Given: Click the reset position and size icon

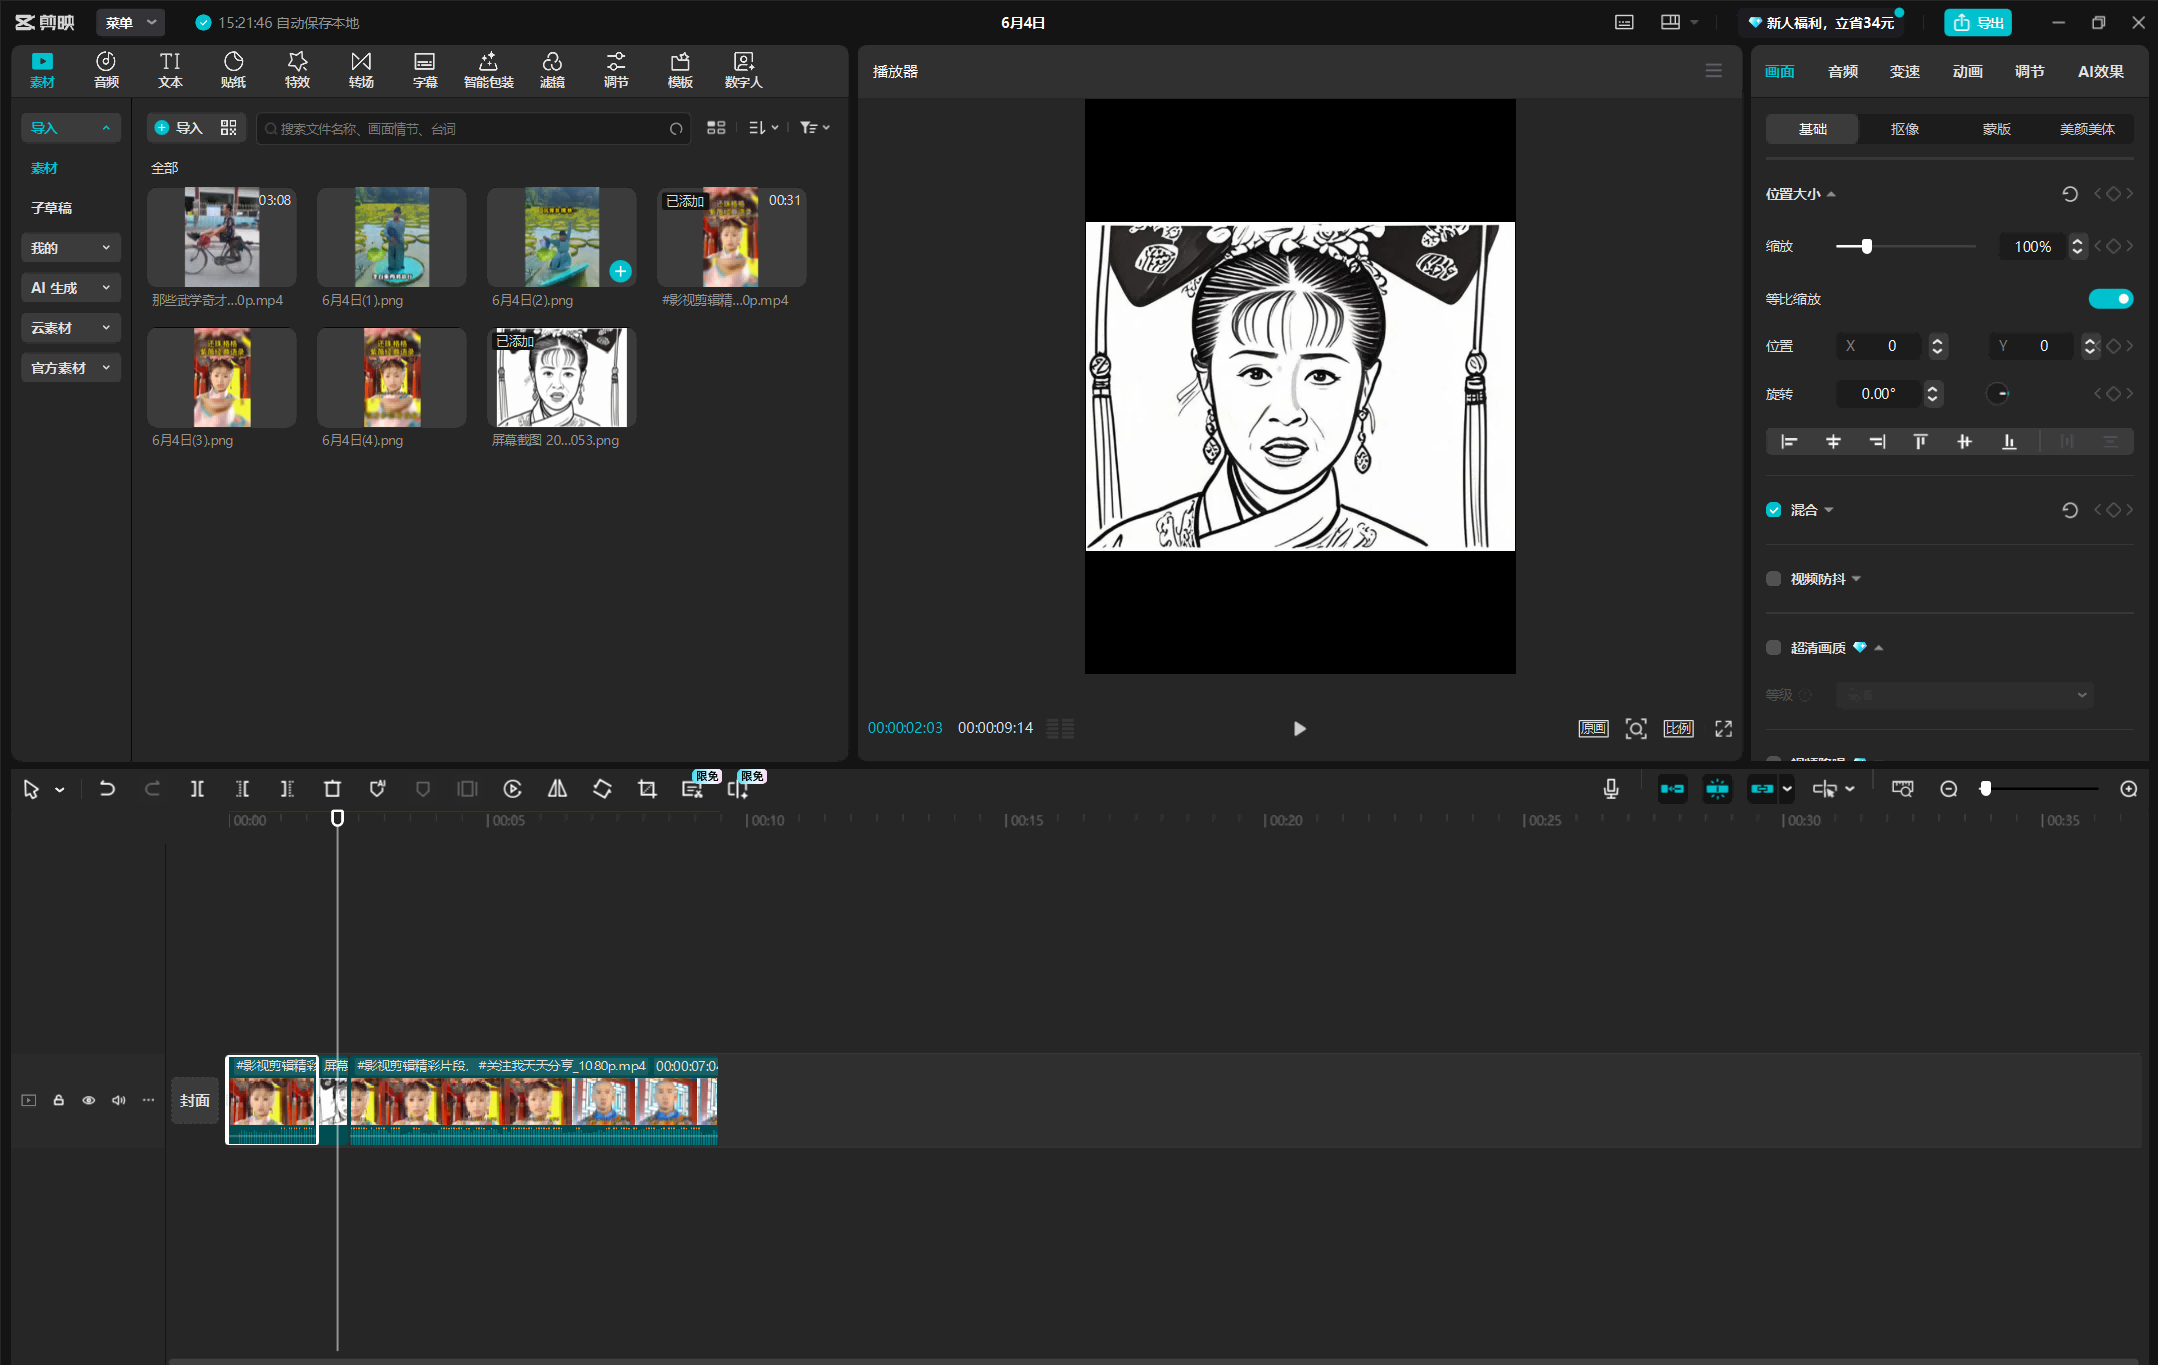Looking at the screenshot, I should (x=2069, y=194).
